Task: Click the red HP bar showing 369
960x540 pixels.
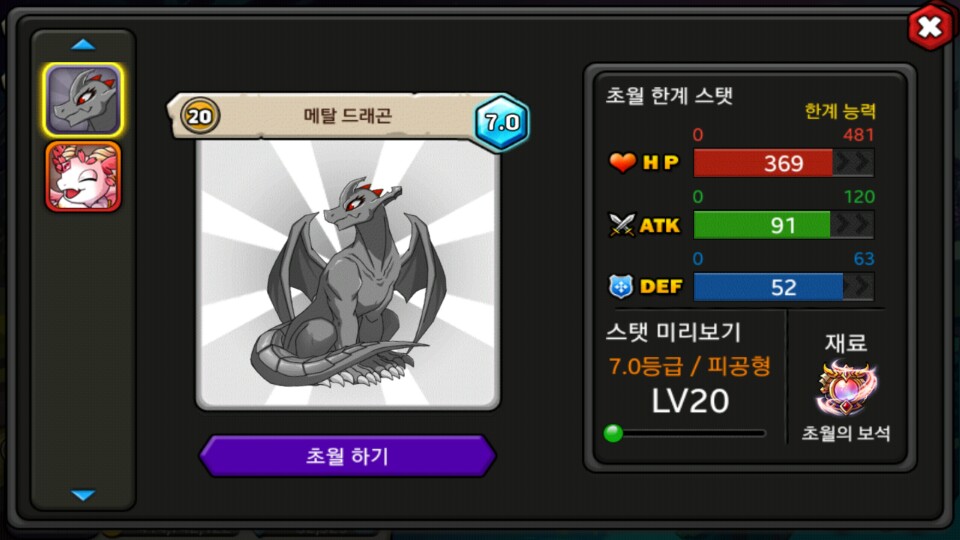Action: coord(762,163)
